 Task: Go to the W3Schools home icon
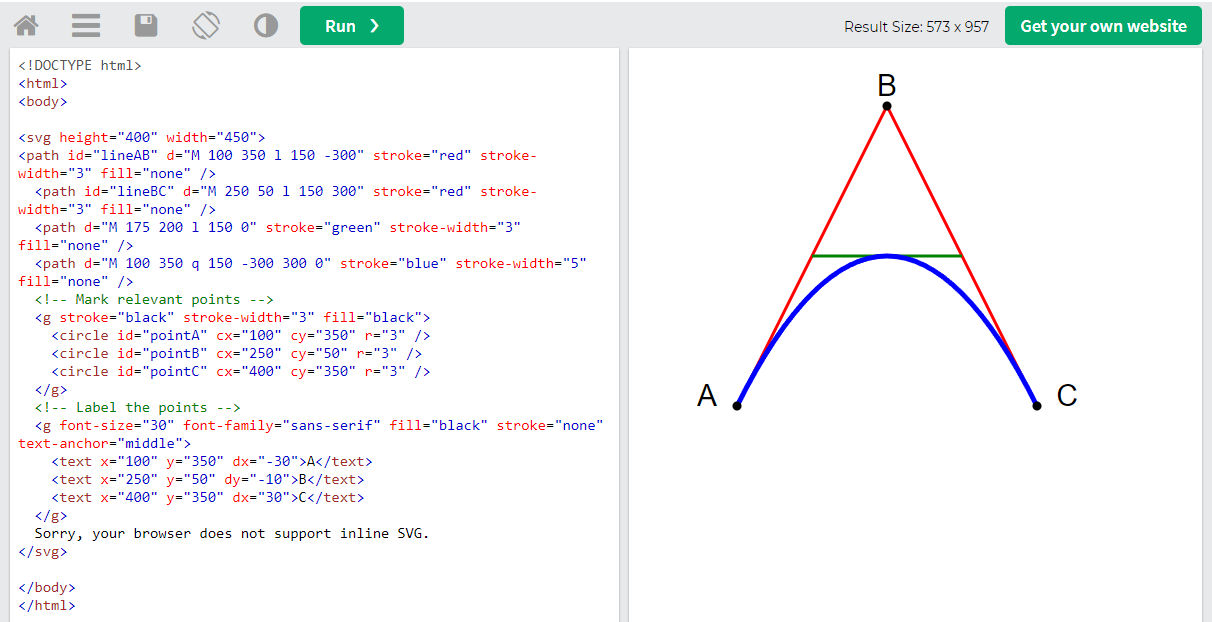pyautogui.click(x=26, y=25)
